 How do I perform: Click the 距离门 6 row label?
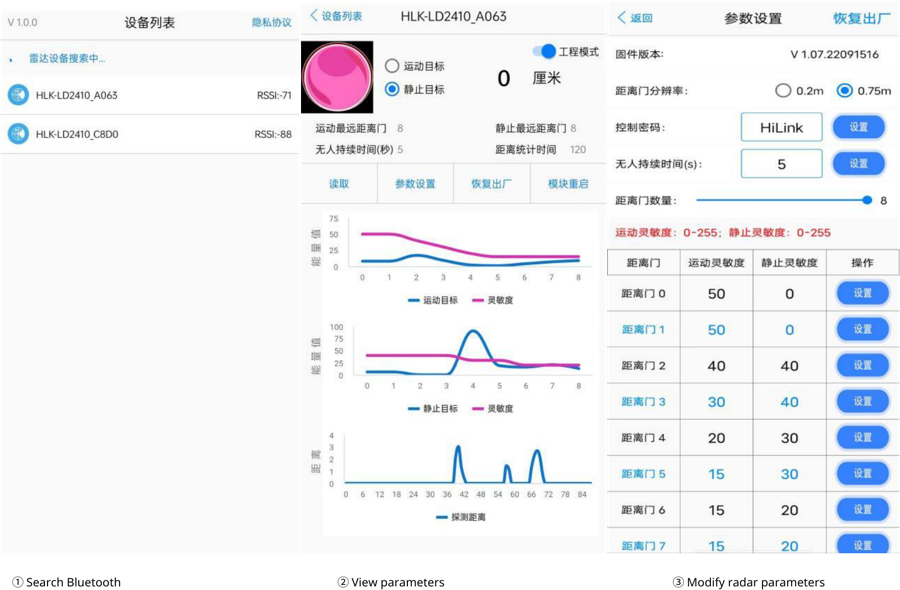tap(643, 510)
